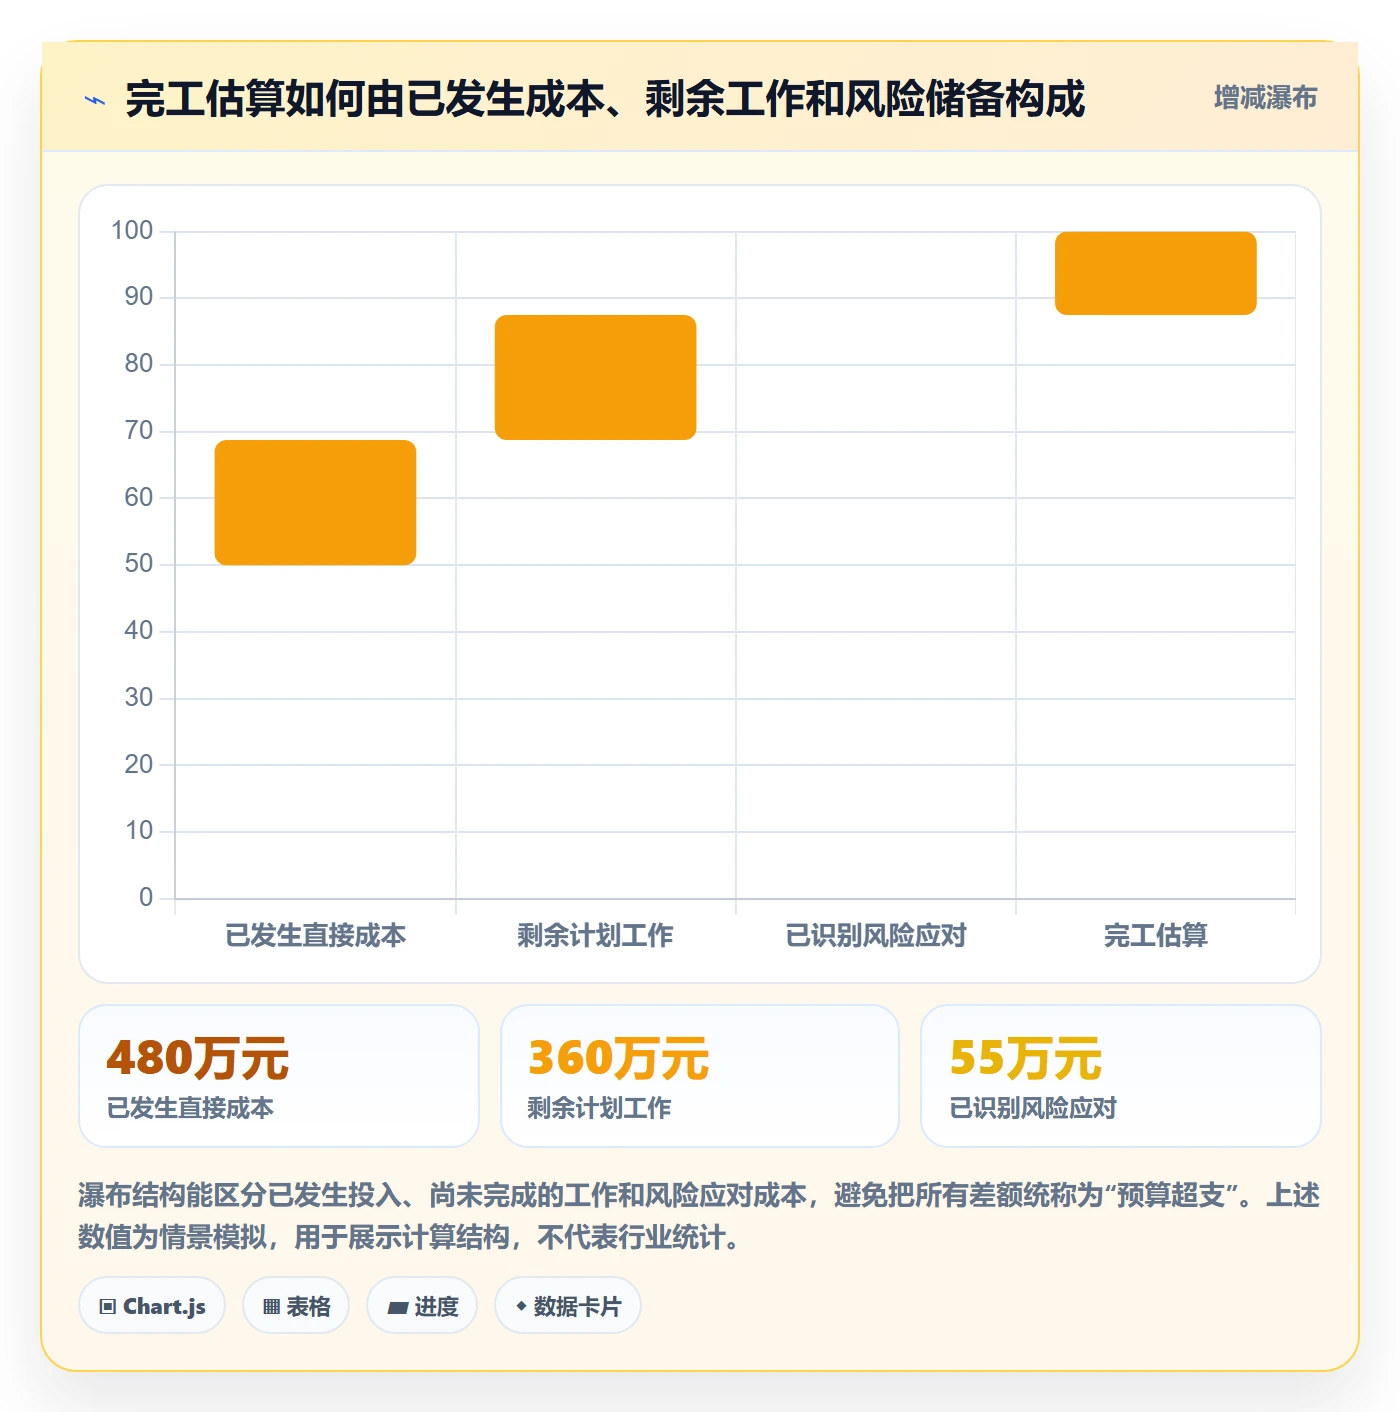Click the 50 y-axis tick value
The height and width of the screenshot is (1412, 1400).
click(x=139, y=563)
